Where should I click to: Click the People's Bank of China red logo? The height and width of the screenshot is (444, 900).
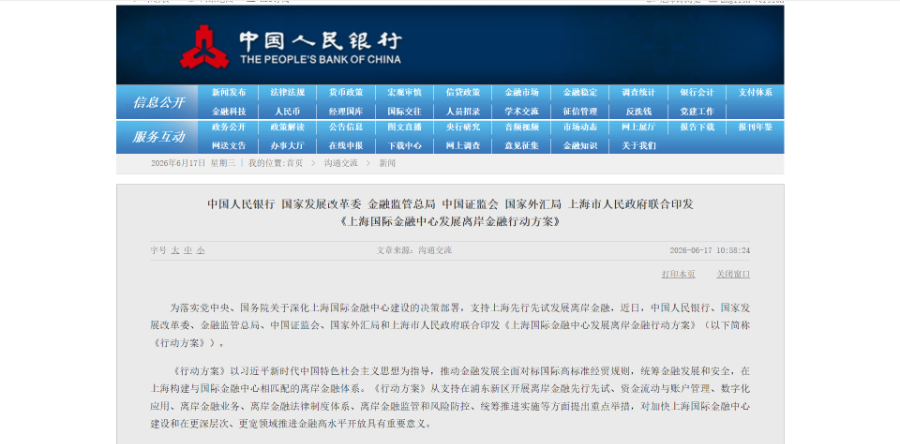click(204, 47)
